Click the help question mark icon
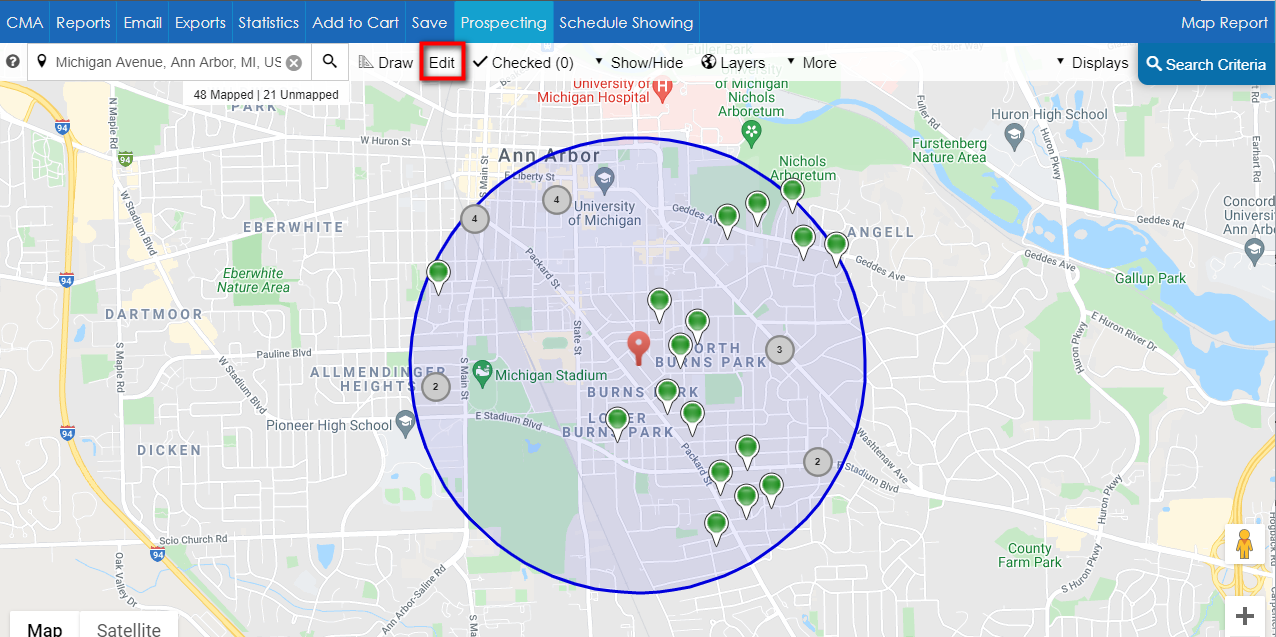This screenshot has height=637, width=1276. 13,62
